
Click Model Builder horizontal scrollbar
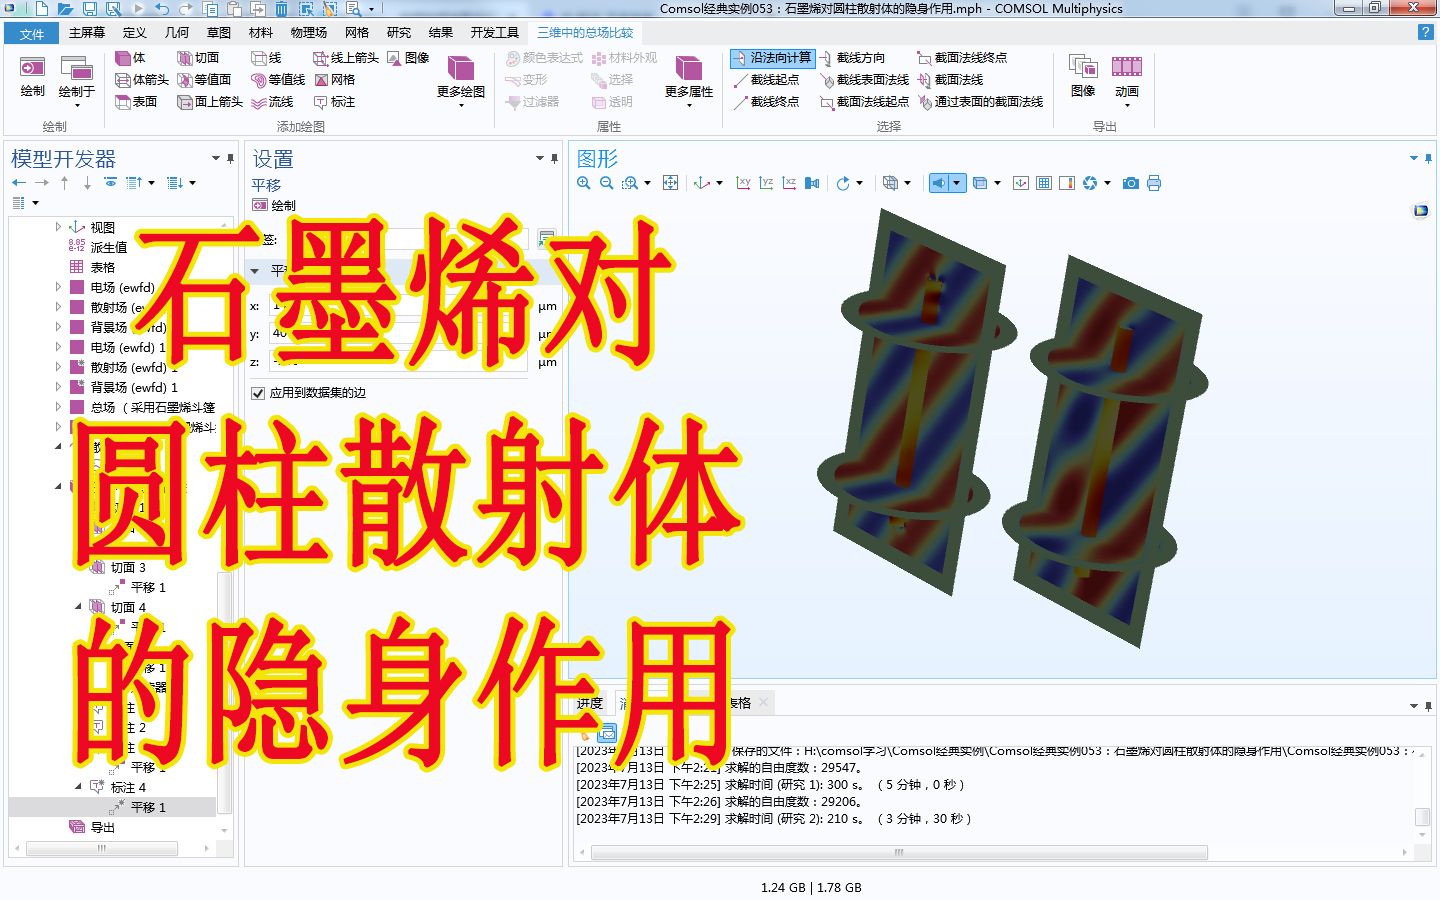pos(102,848)
